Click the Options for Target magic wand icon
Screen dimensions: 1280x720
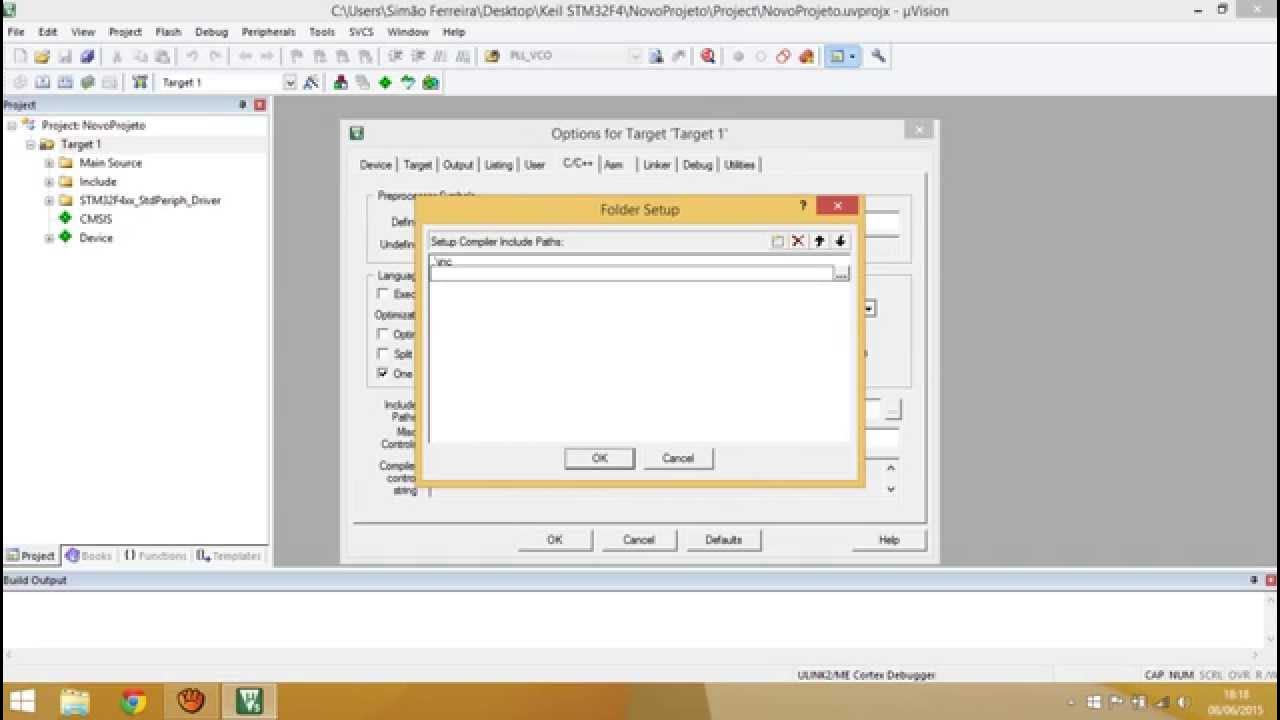tap(312, 83)
